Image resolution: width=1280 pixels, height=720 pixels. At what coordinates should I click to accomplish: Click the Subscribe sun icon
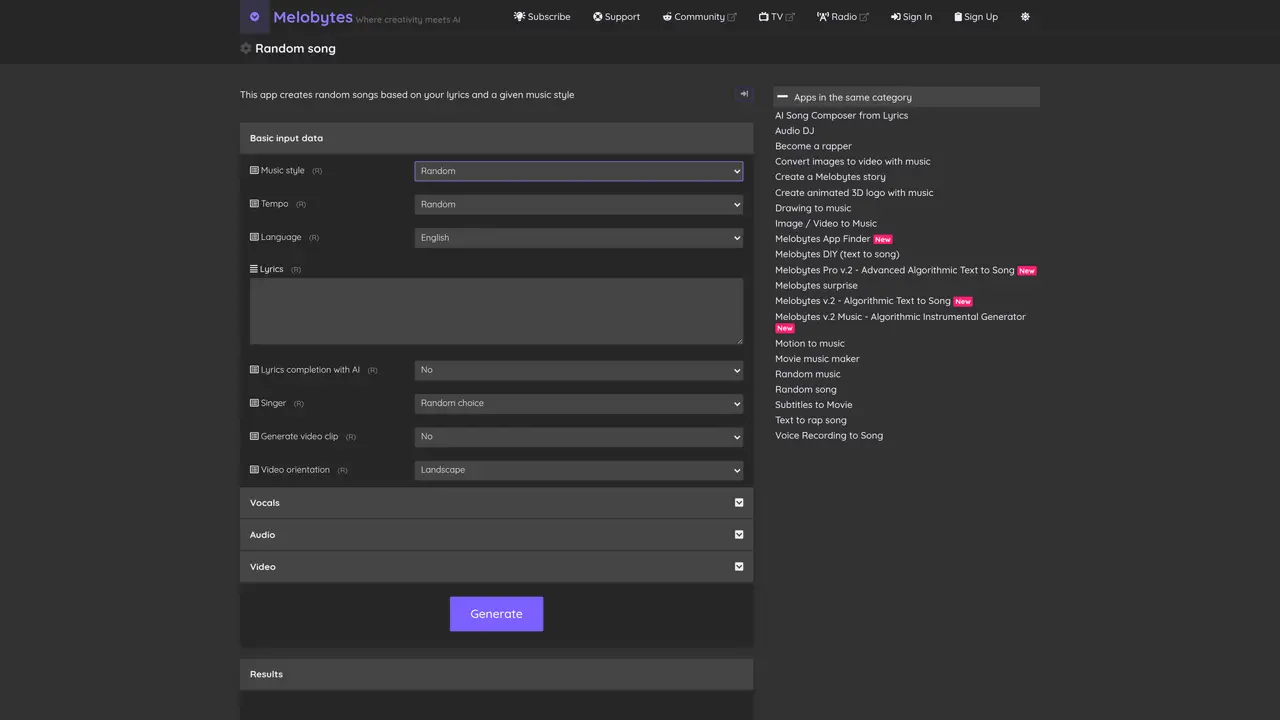(x=519, y=17)
